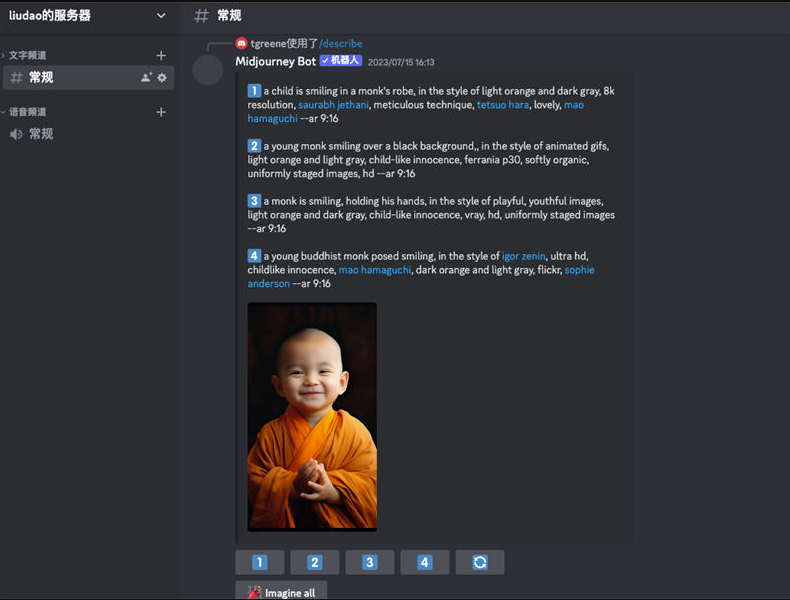Viewport: 790px width, 600px height.
Task: Open the liudao的服务器 server dropdown menu
Action: (161, 16)
